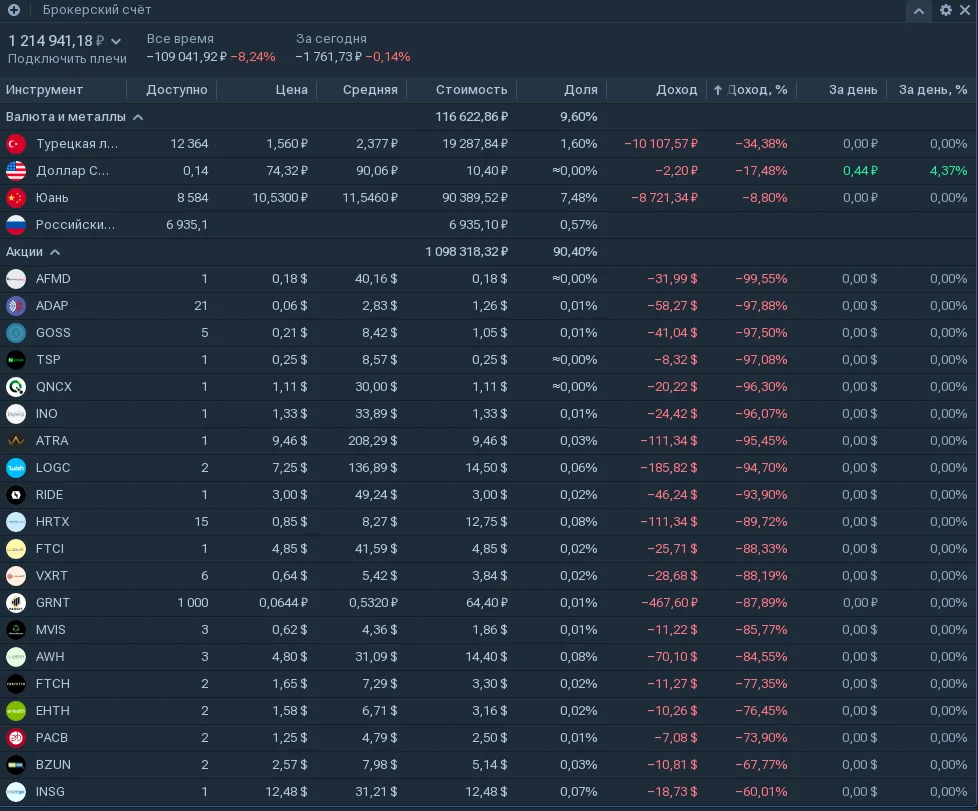Click the AFMD stock logo
The image size is (978, 811).
click(16, 279)
